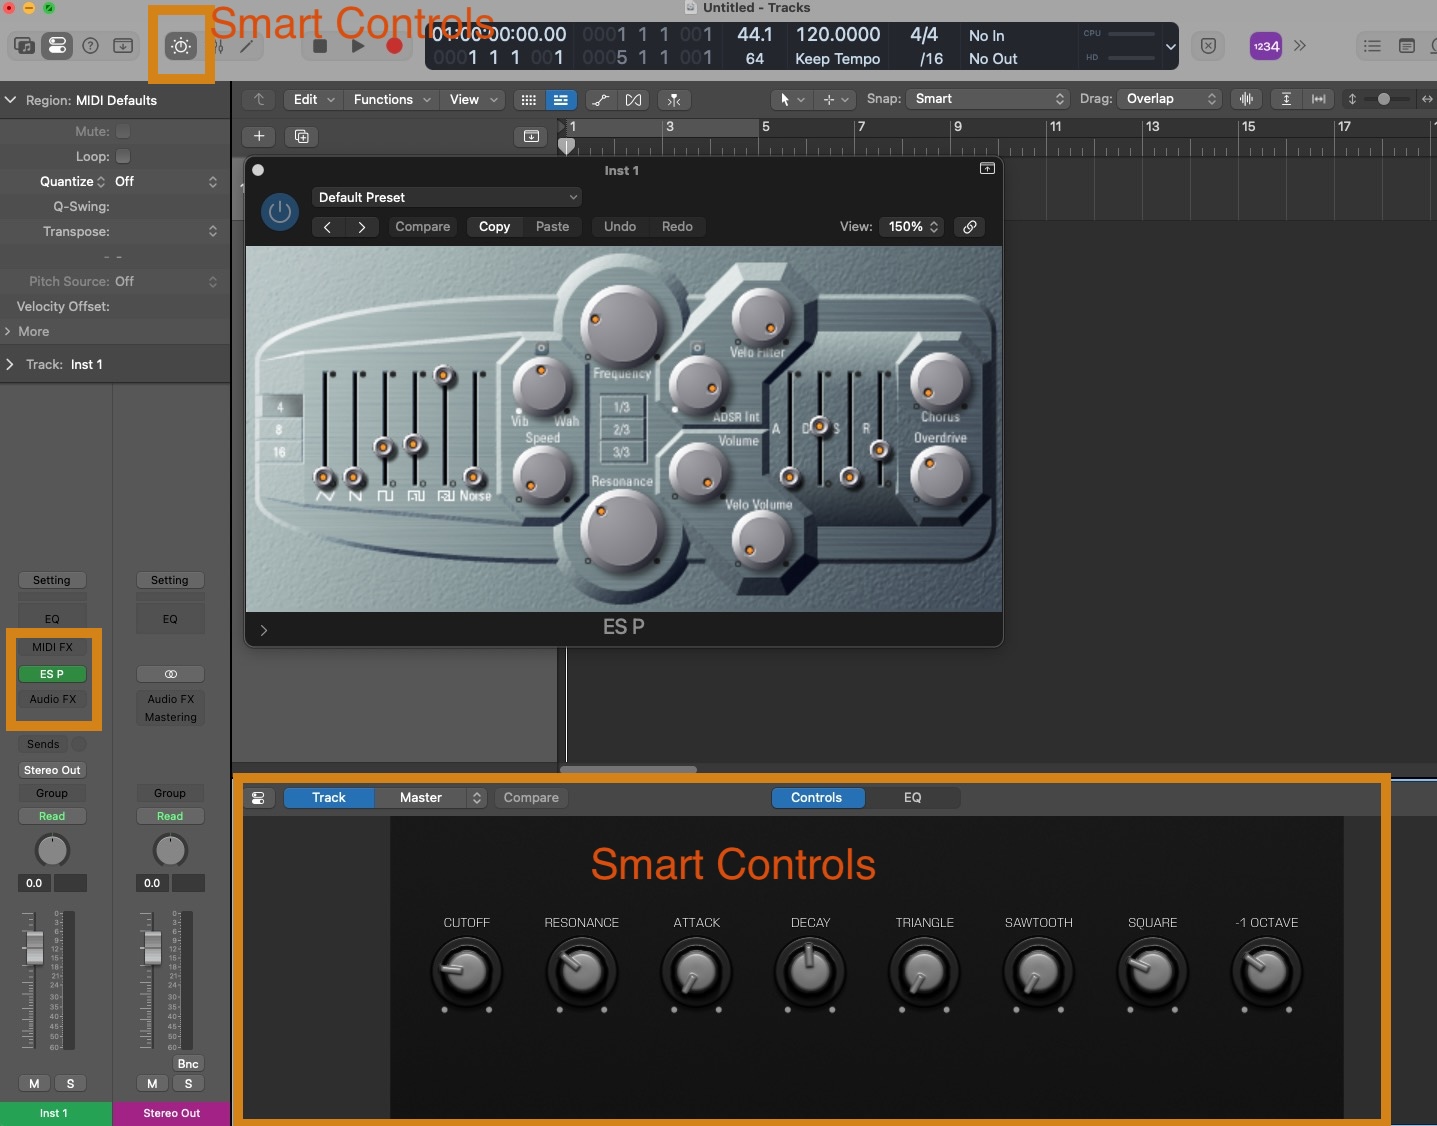Toggle the circular Send knob beside Sends

tap(79, 744)
